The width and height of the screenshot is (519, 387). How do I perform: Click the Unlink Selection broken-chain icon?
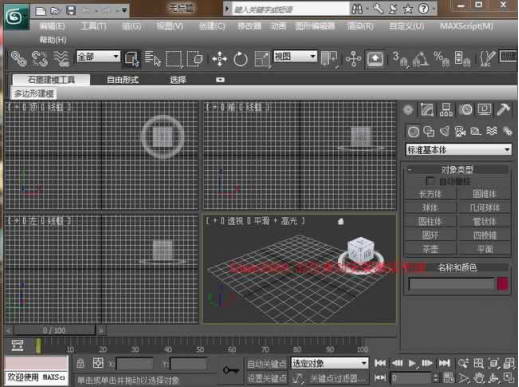click(x=40, y=59)
